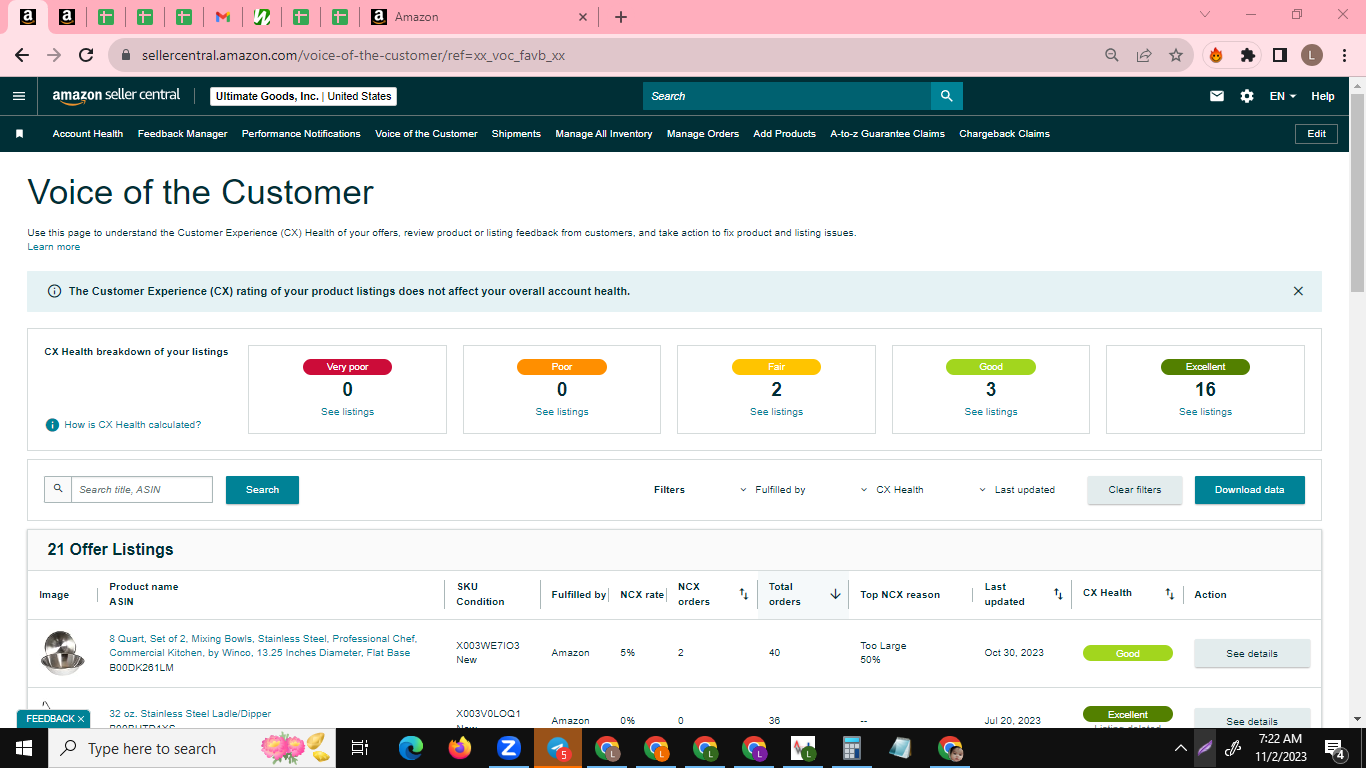
Task: Open A-to-z Guarantee Claims
Action: point(888,134)
